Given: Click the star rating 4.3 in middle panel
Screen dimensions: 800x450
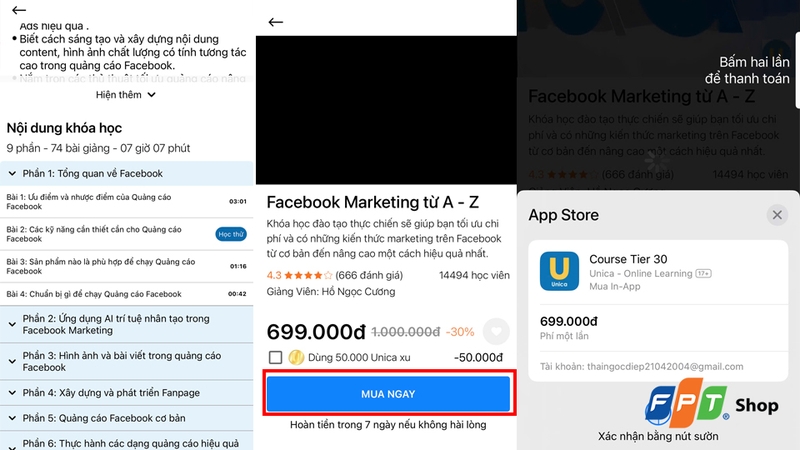Looking at the screenshot, I should coord(299,276).
